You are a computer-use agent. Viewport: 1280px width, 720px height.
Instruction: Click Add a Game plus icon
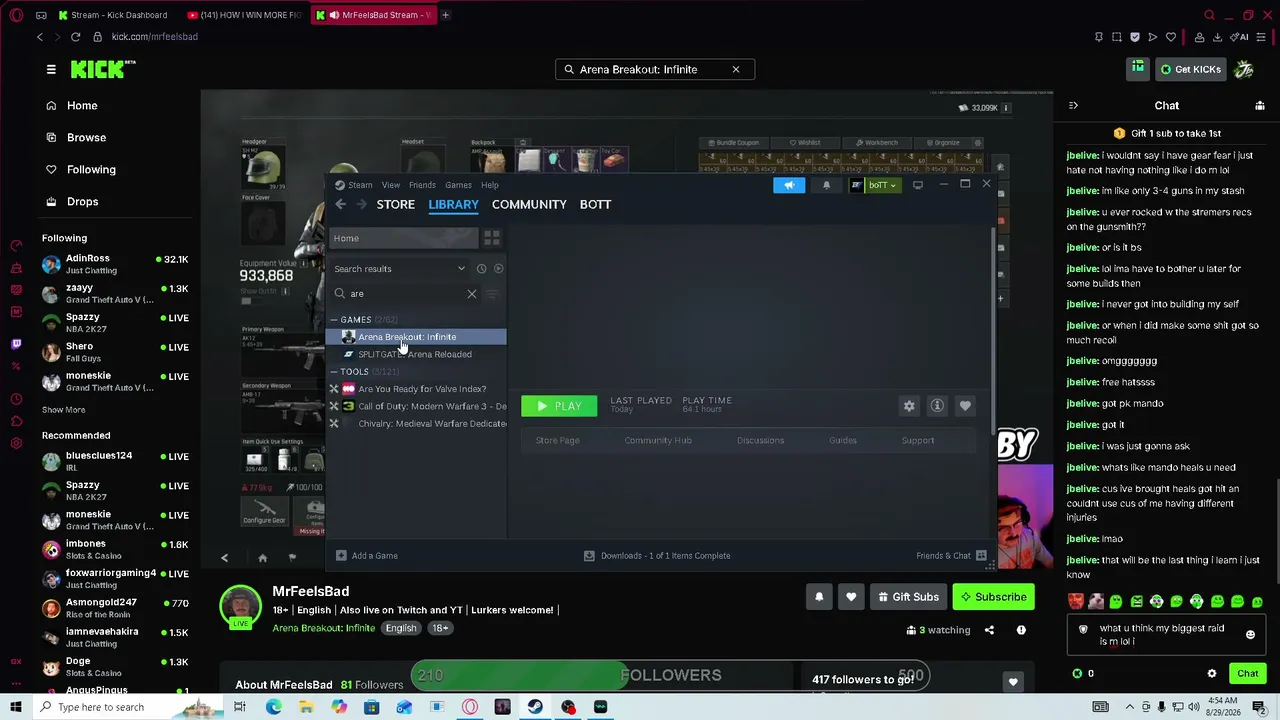(x=341, y=556)
